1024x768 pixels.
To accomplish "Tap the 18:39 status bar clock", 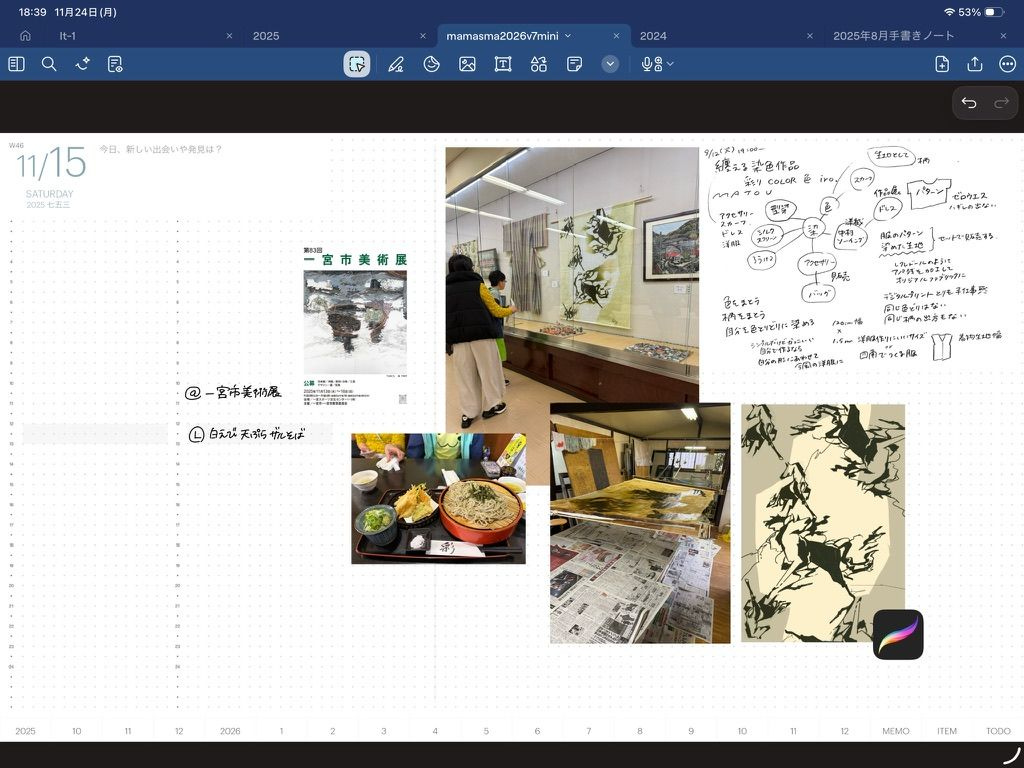I will [32, 12].
